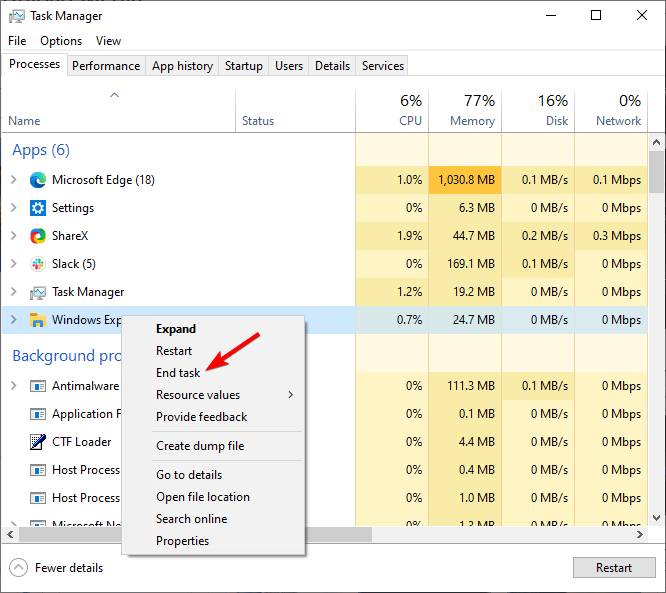The width and height of the screenshot is (666, 593).
Task: Click the CTF Loader pen icon
Action: click(38, 442)
